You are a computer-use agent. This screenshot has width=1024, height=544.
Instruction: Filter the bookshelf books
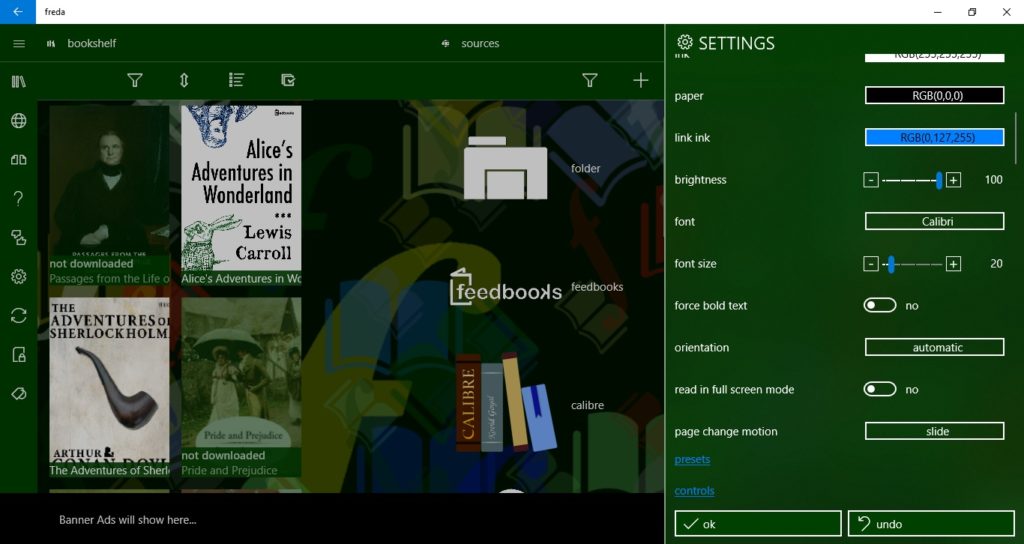135,80
